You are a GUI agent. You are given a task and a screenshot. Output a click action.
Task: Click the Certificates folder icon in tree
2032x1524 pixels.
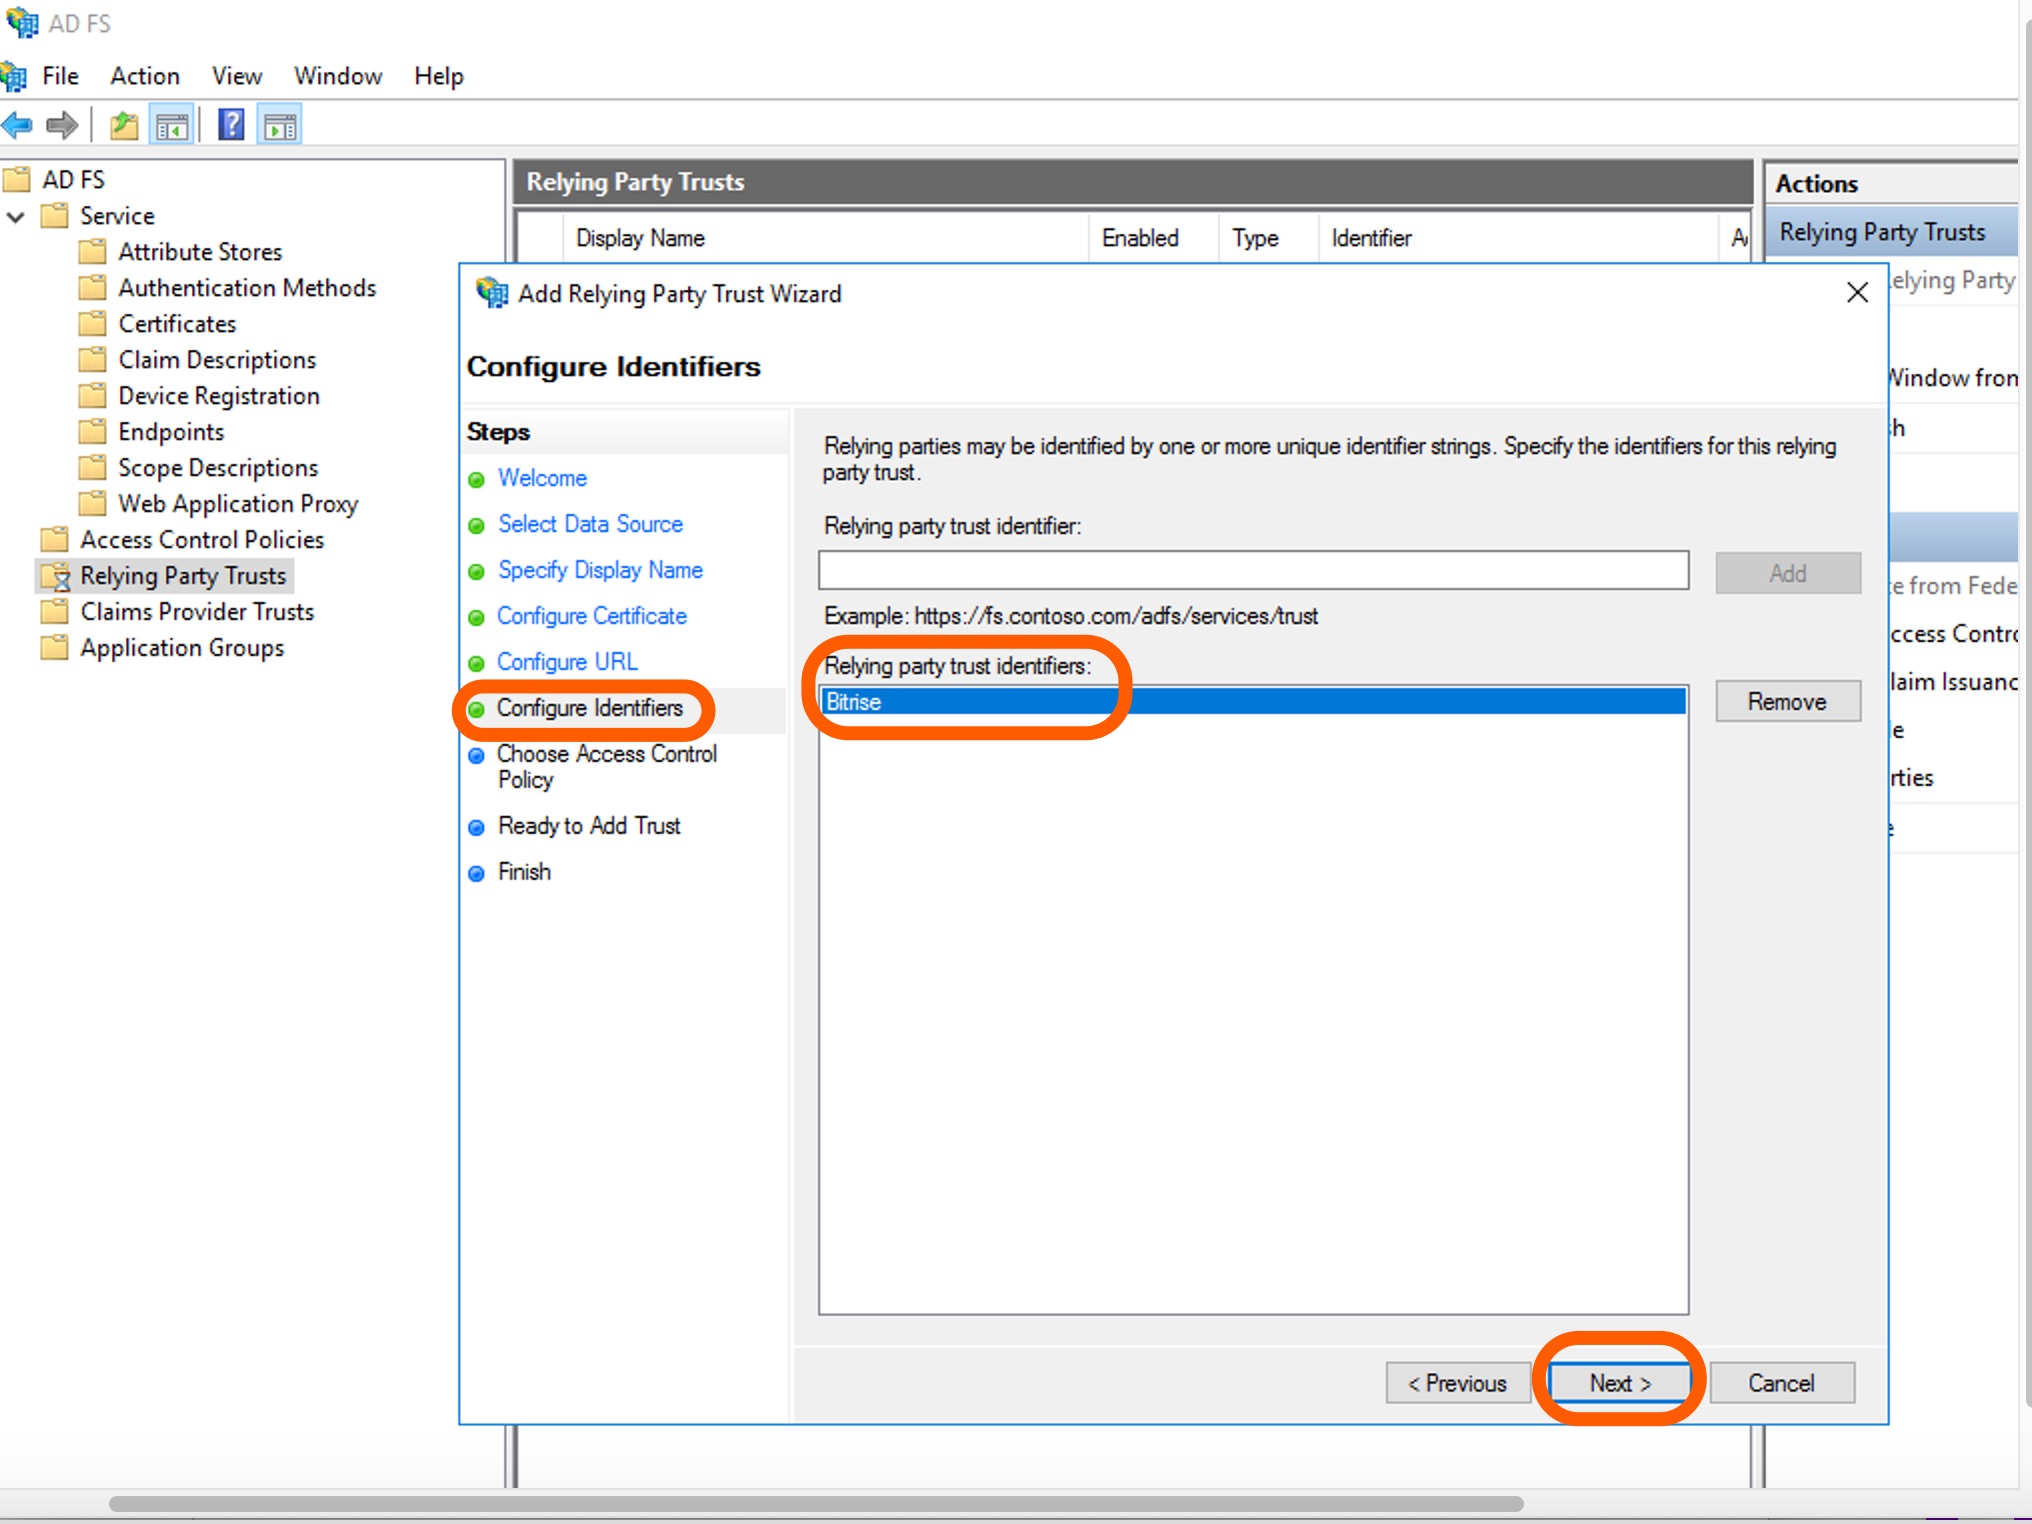tap(92, 324)
